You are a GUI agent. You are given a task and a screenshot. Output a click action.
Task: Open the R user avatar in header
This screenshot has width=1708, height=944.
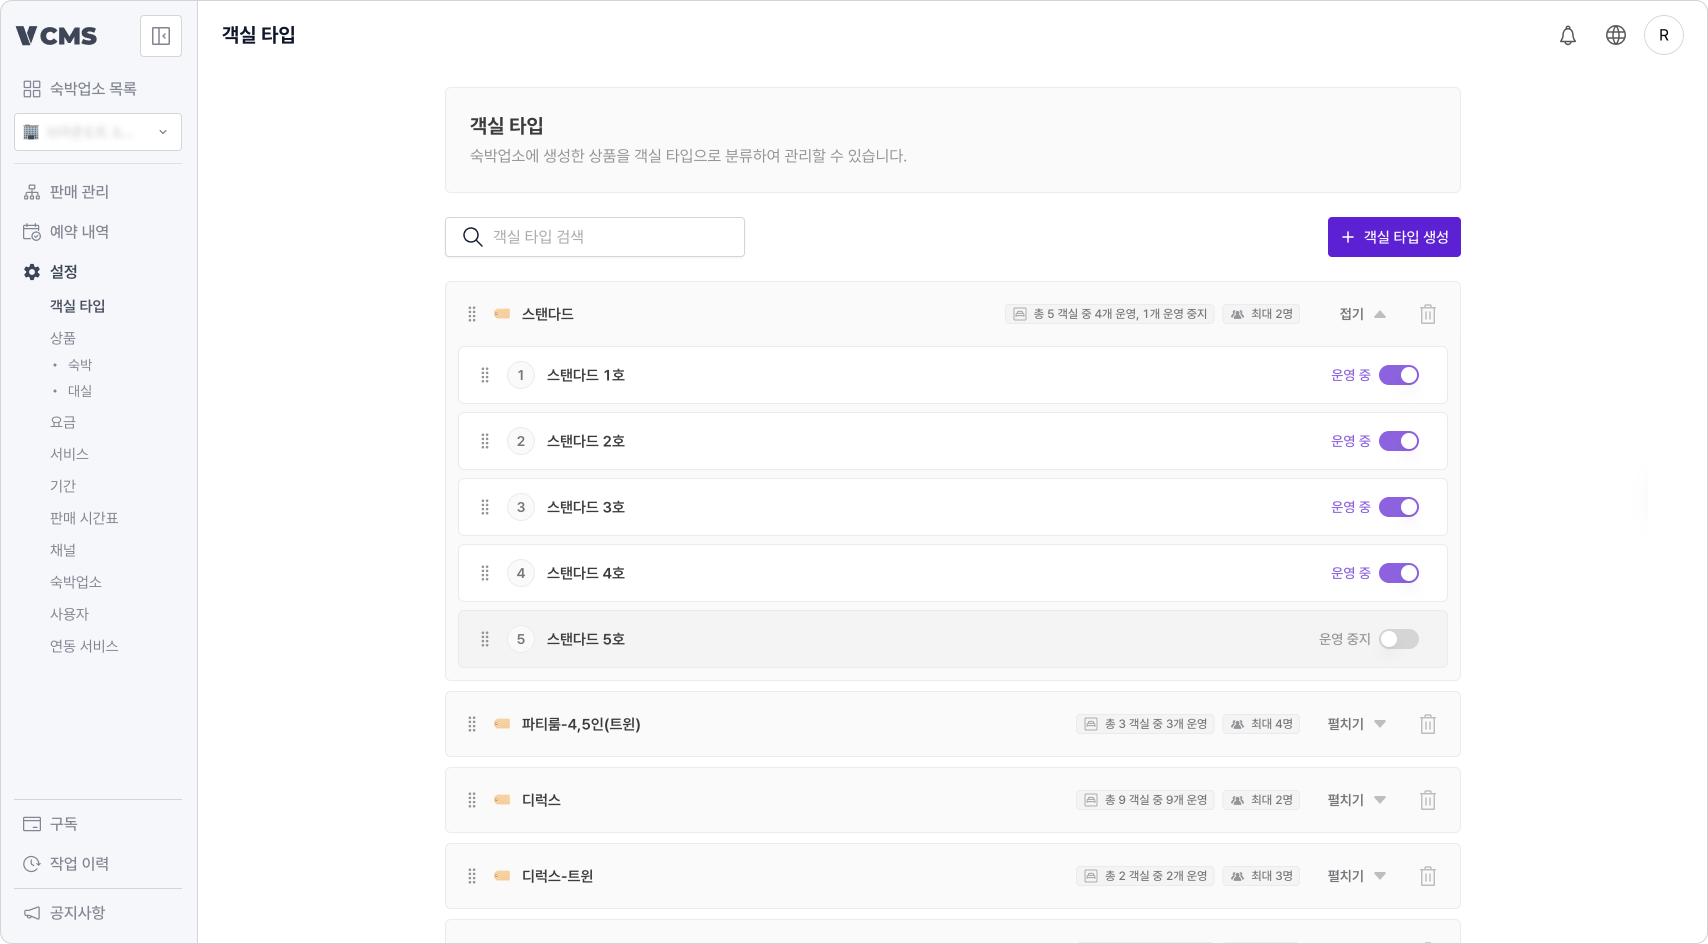click(x=1665, y=35)
